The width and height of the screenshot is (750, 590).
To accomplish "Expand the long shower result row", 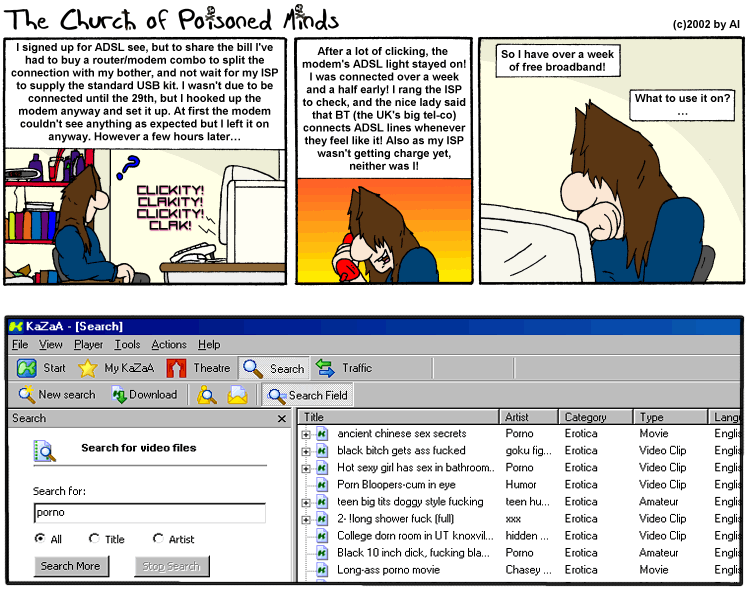I will [306, 520].
